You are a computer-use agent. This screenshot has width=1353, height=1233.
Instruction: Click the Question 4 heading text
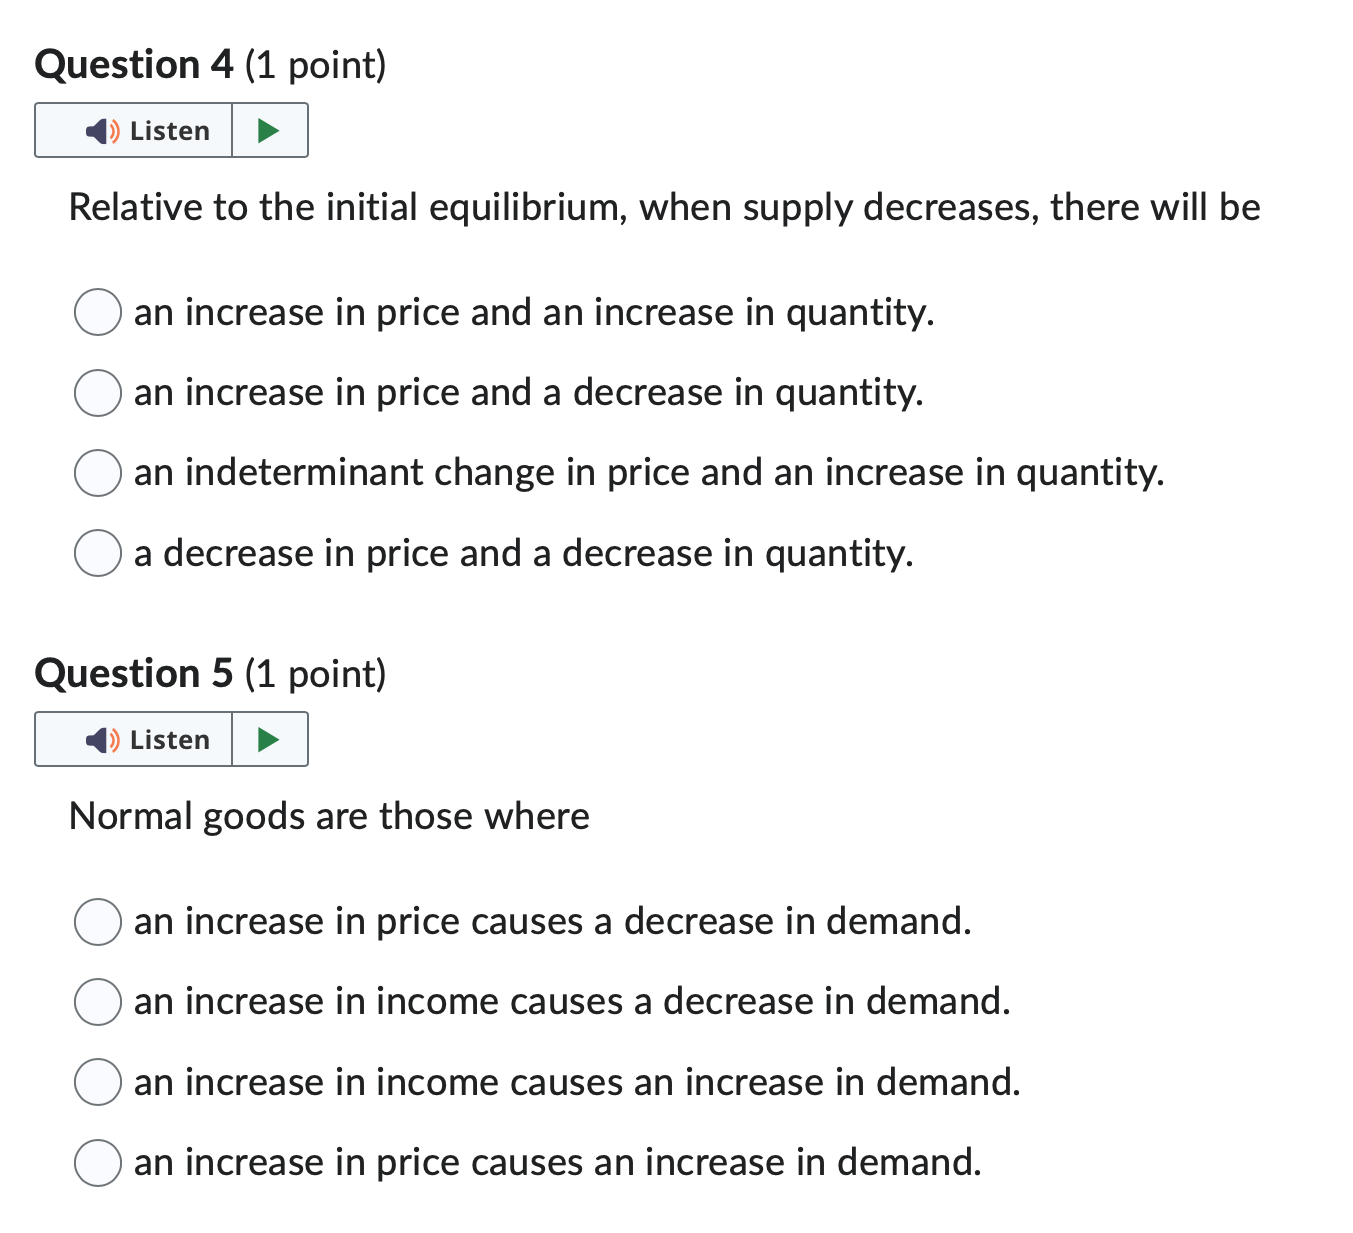211,64
